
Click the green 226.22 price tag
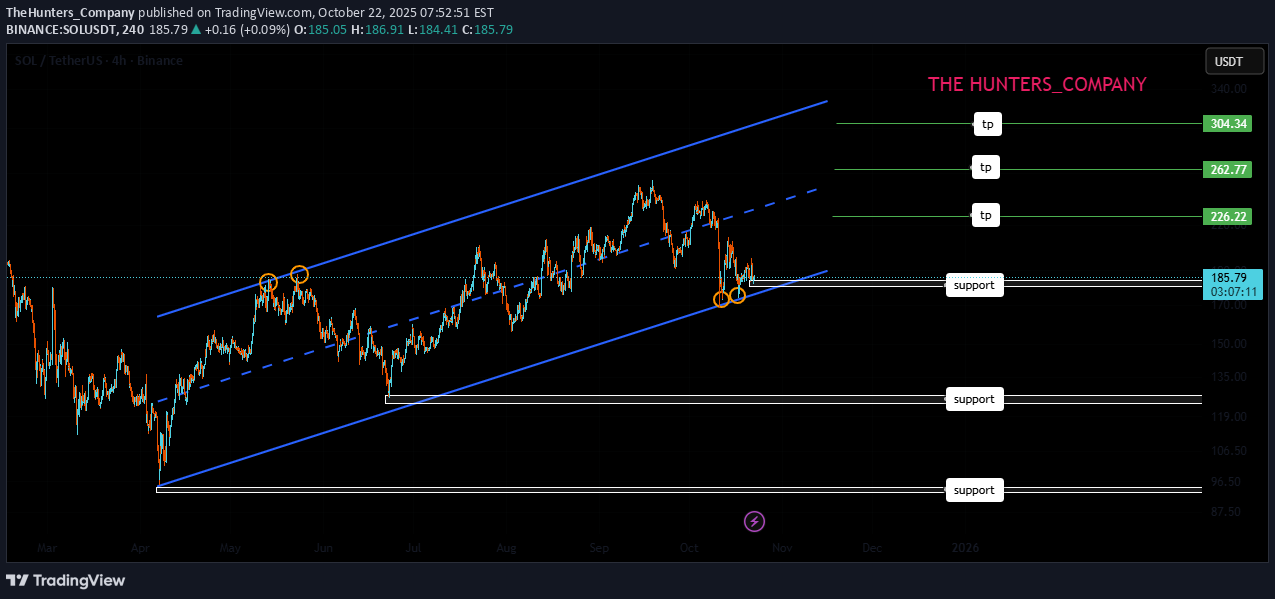coord(1227,216)
